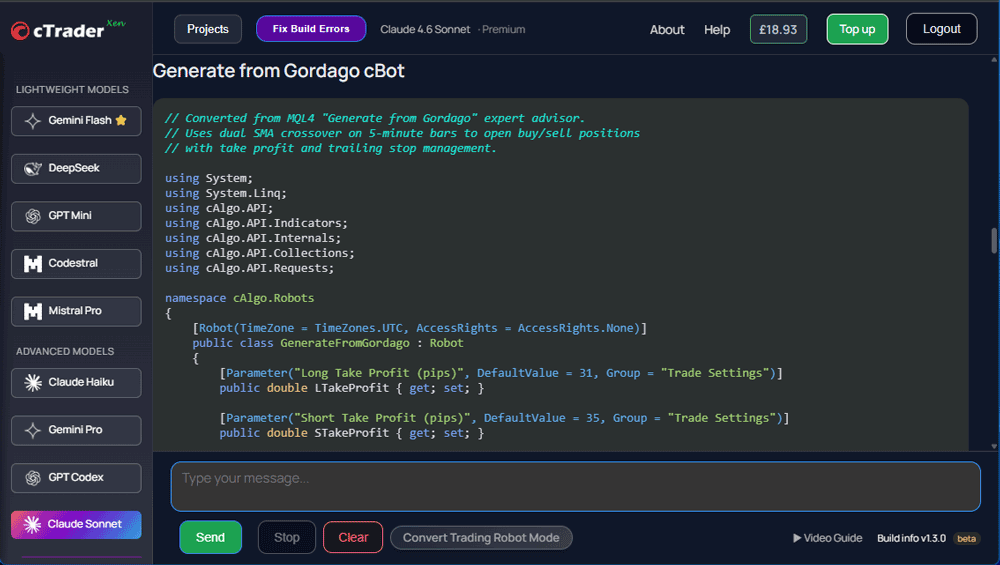The height and width of the screenshot is (565, 1000).
Task: Select the Claude Sonnet model
Action: [x=76, y=524]
